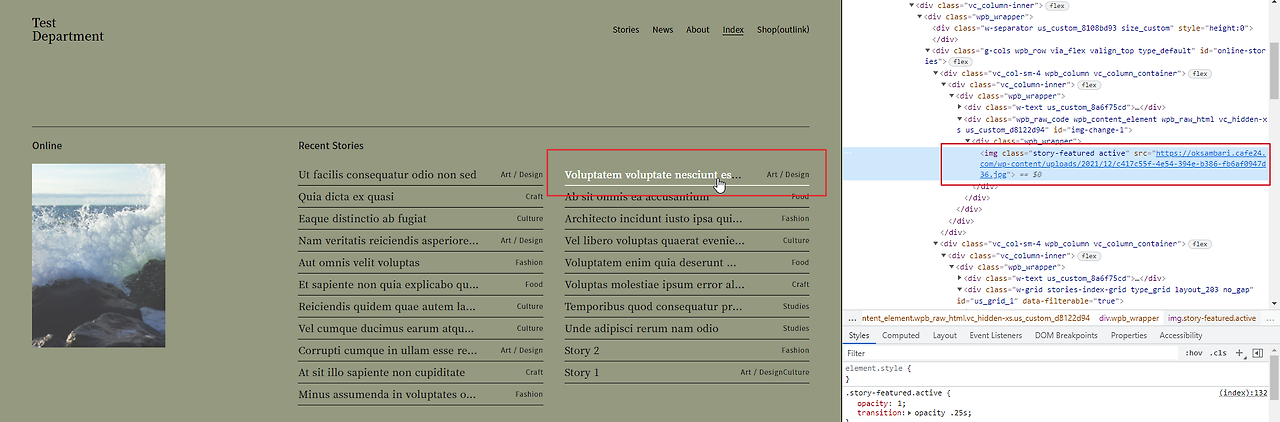Focus the styles Filter field
The height and width of the screenshot is (422, 1280).
(1010, 353)
